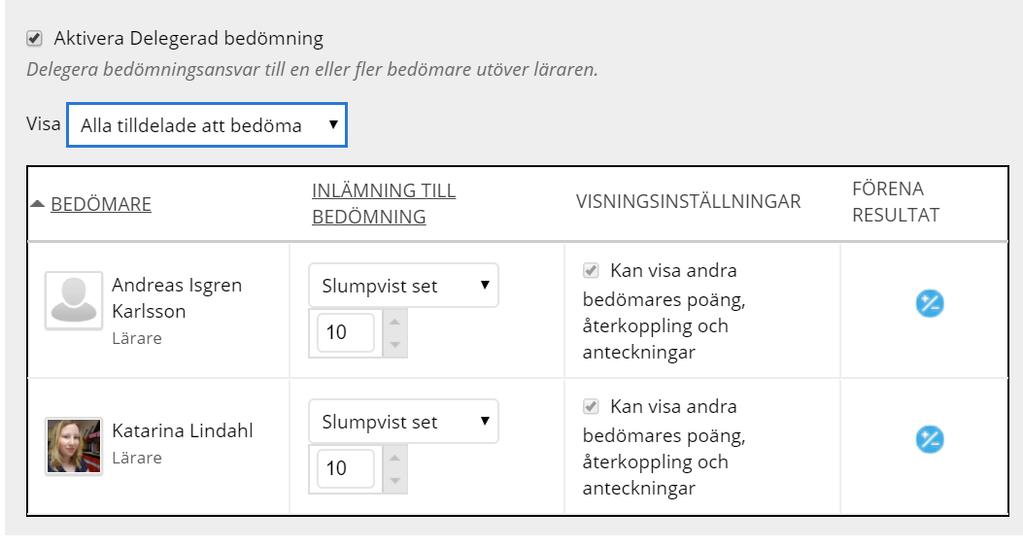Click the reconcile grades icon for Andreas Isgren Karlsson
The image size is (1023, 547).
pos(930,304)
